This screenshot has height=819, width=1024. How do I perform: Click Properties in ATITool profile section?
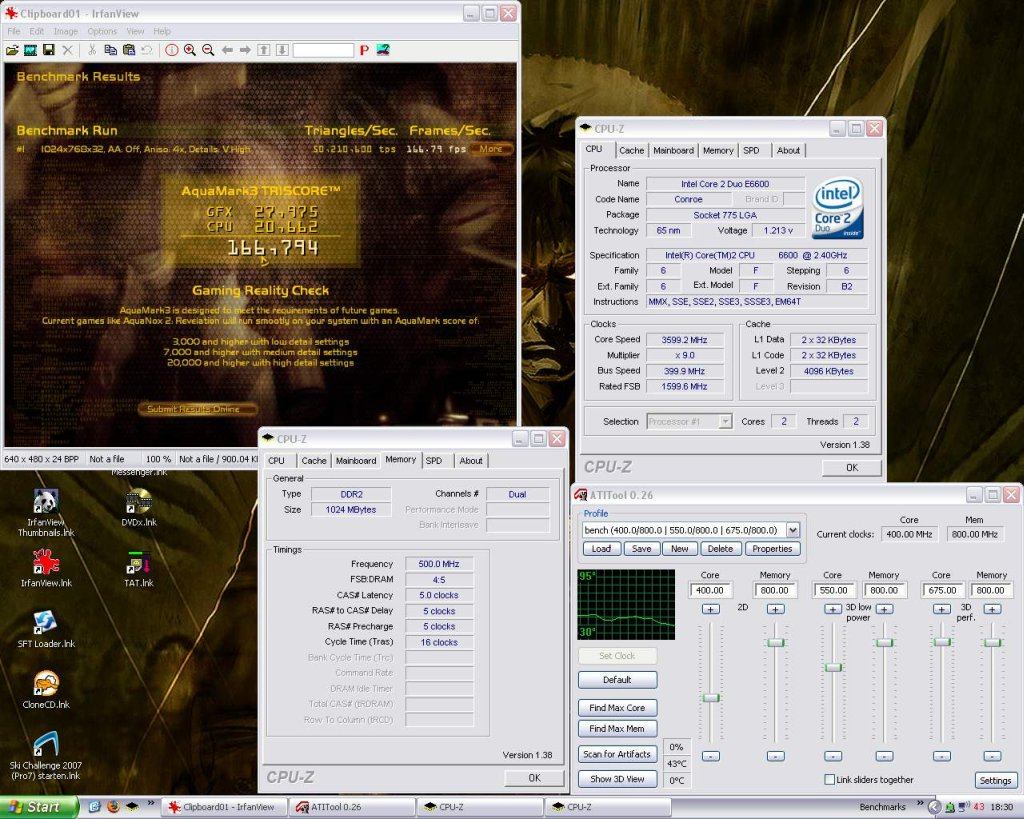click(x=772, y=549)
